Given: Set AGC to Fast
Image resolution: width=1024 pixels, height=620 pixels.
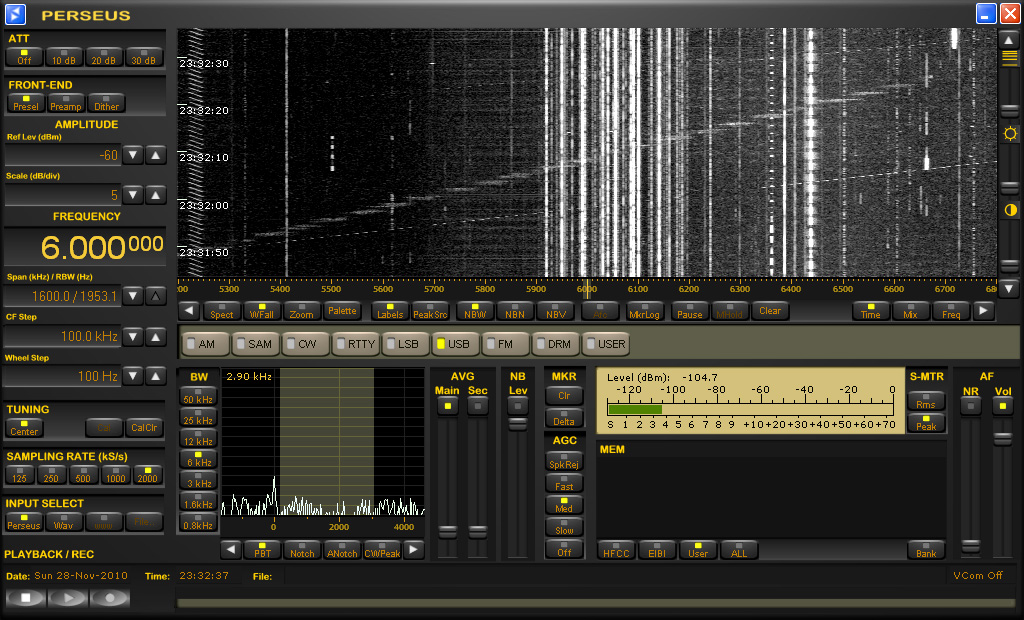Looking at the screenshot, I should click(x=564, y=483).
